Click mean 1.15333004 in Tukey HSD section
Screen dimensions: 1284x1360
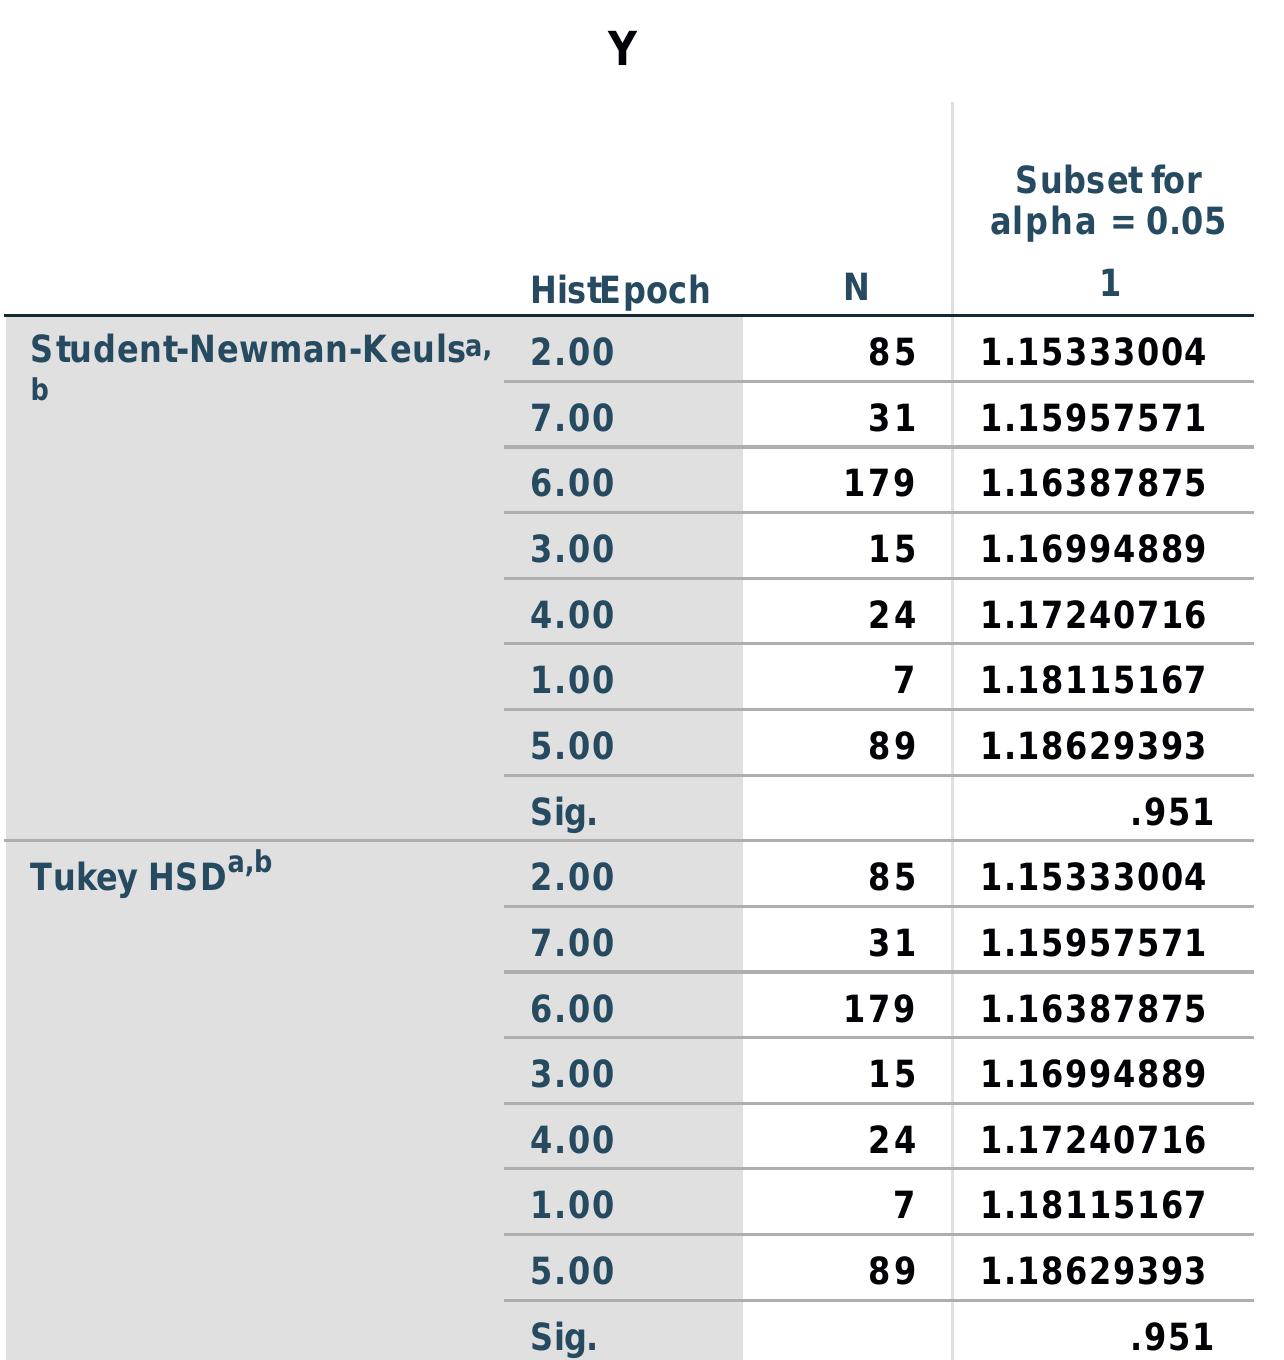(x=1093, y=877)
